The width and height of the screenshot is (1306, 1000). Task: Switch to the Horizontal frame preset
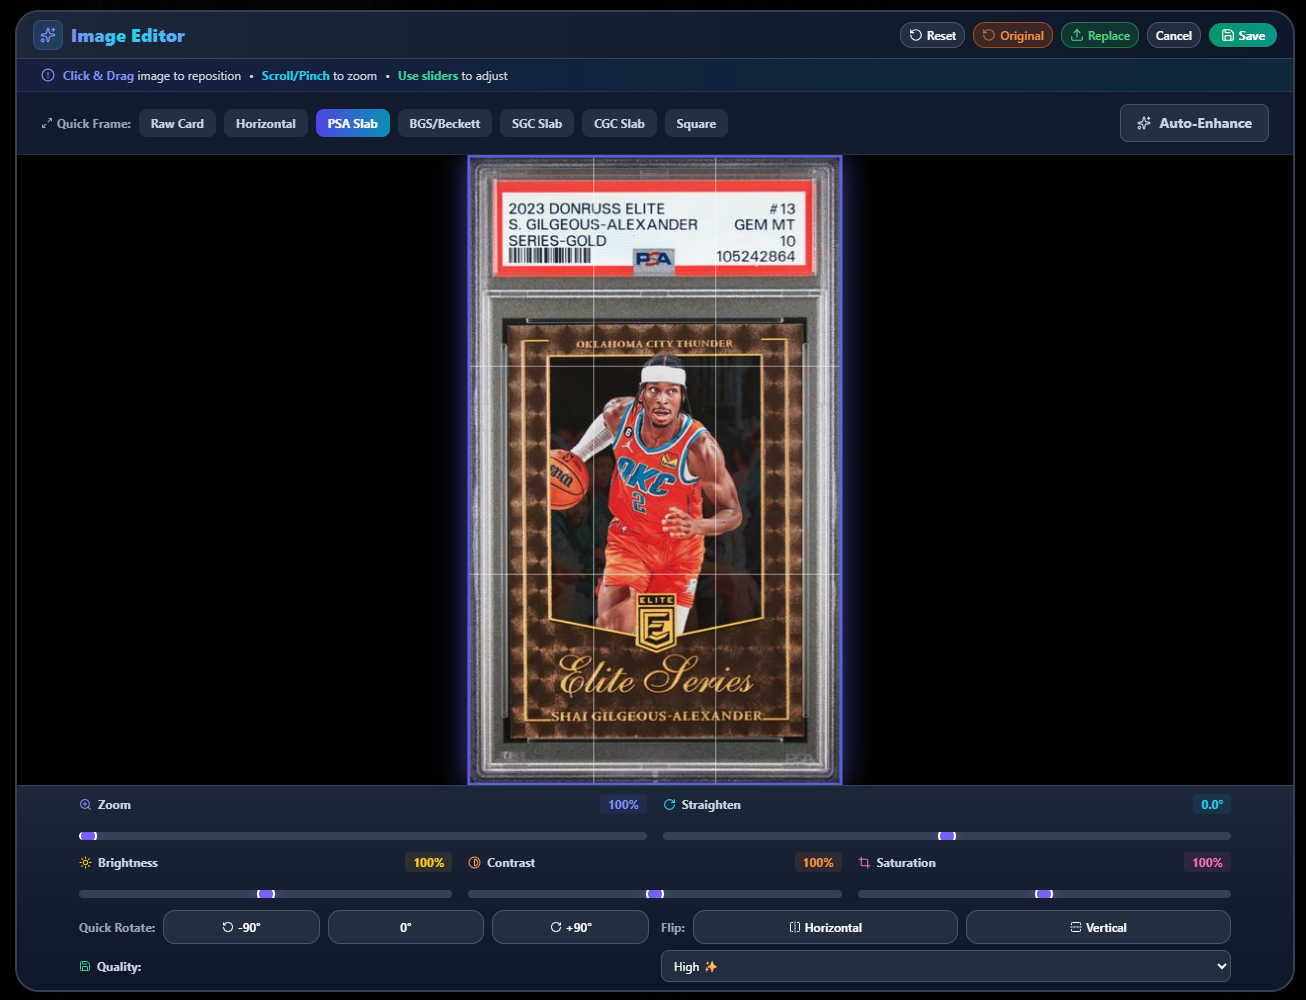pyautogui.click(x=265, y=123)
